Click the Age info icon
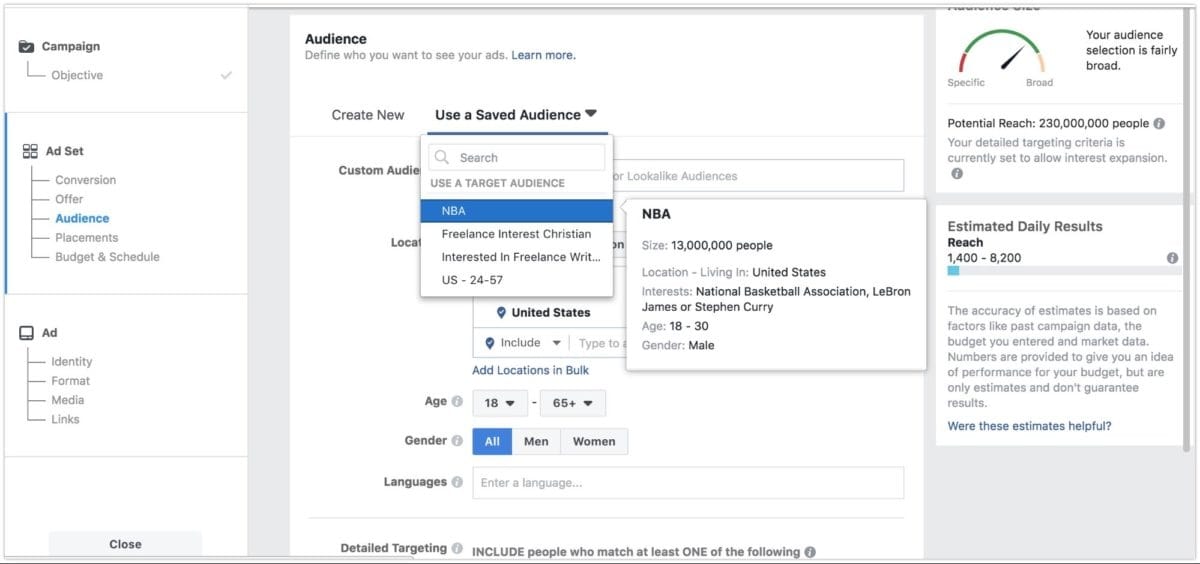The image size is (1200, 564). (457, 401)
